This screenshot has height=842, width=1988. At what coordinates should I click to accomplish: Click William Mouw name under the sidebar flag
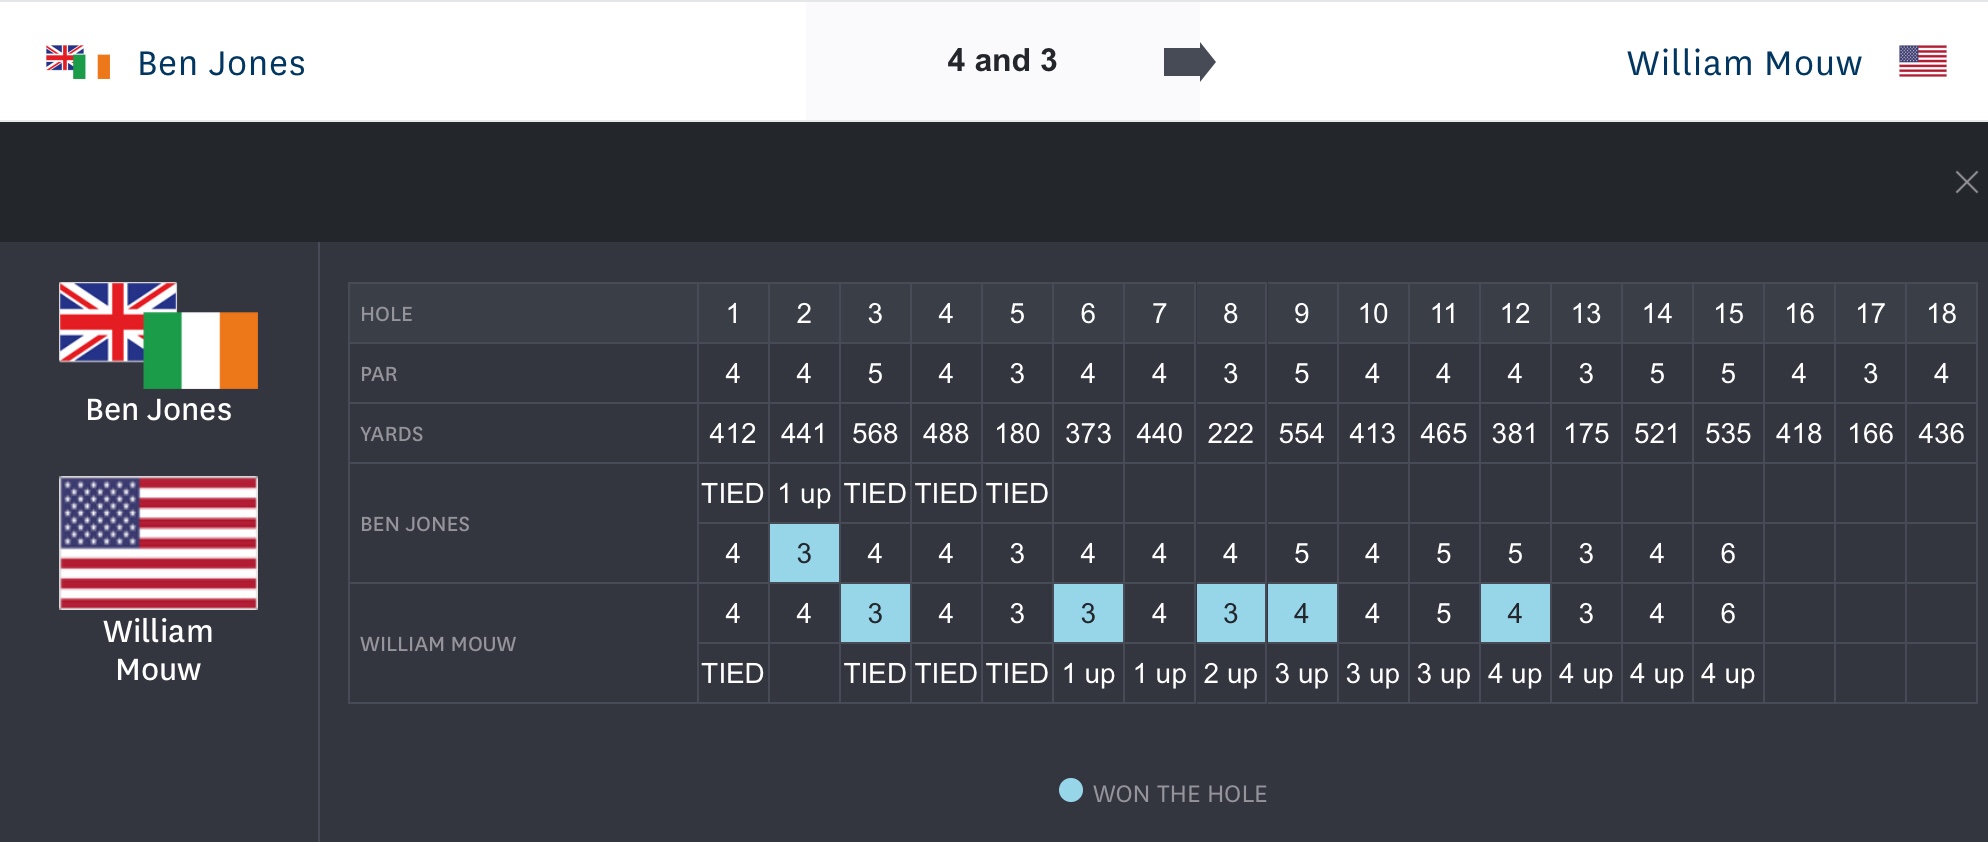(x=158, y=650)
